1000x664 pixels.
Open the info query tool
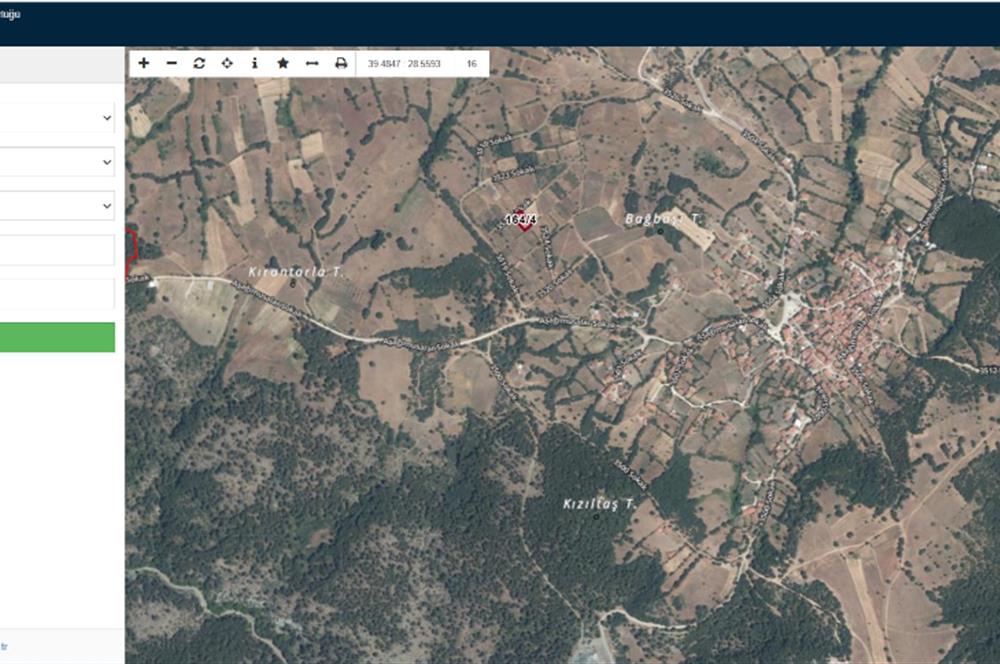tap(255, 63)
